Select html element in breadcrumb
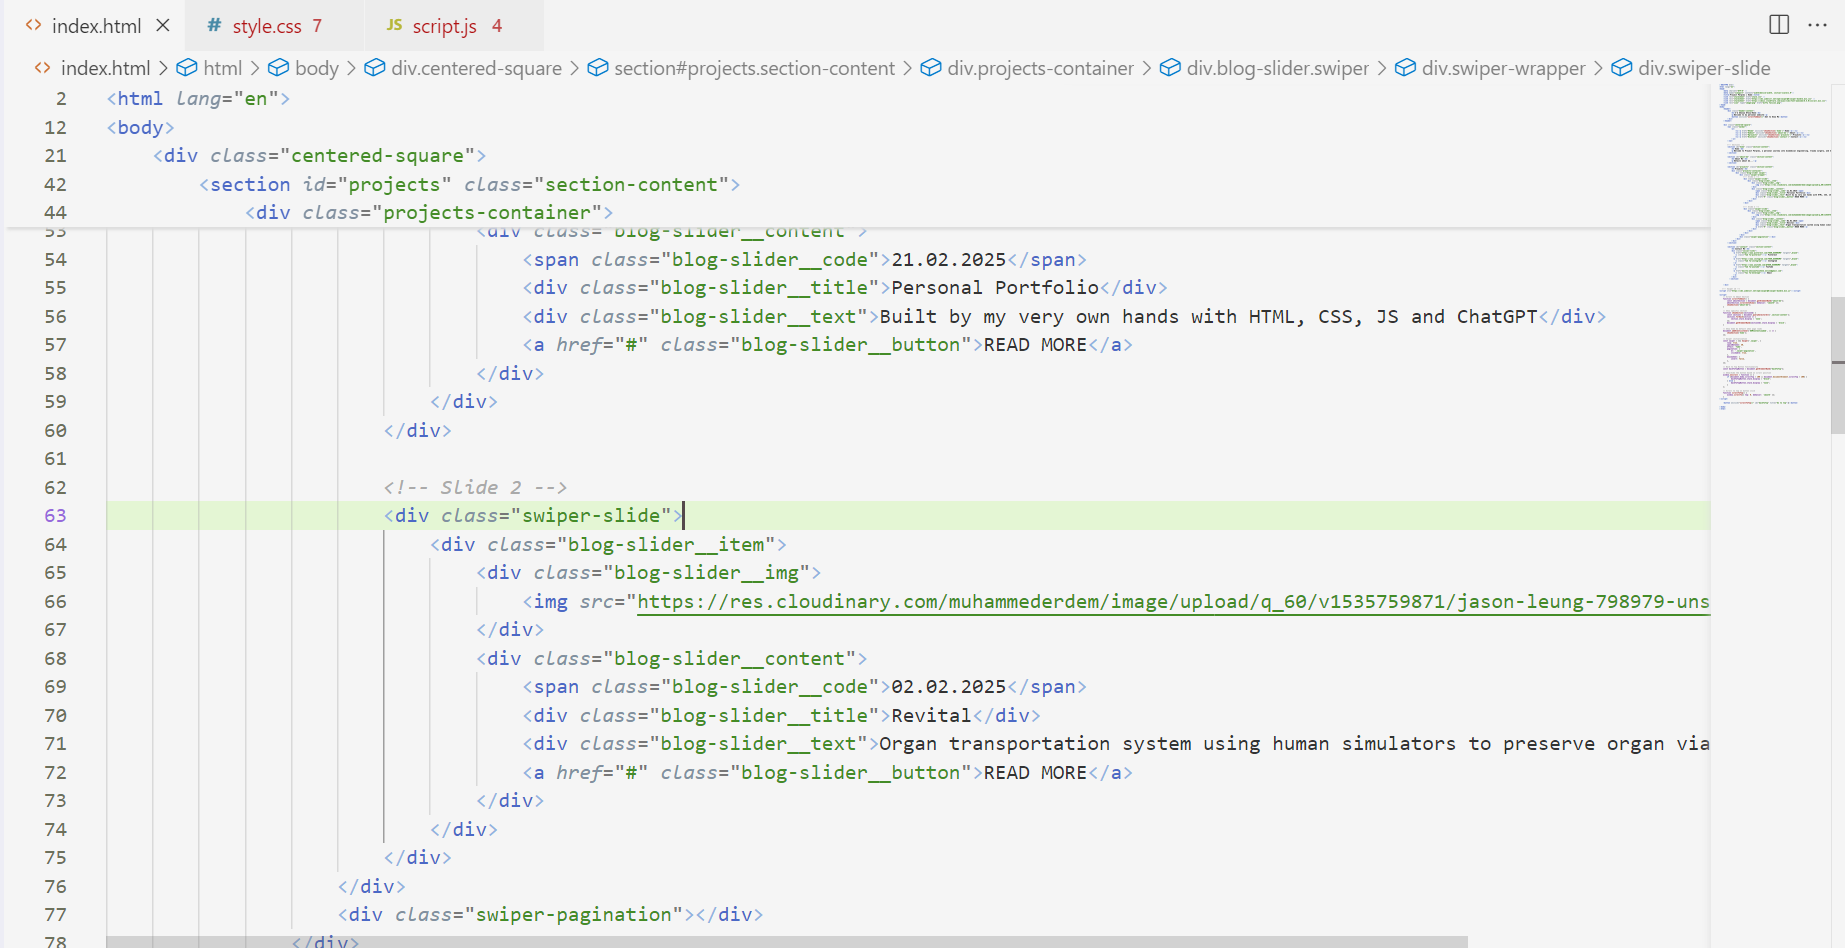Viewport: 1845px width, 948px height. (x=222, y=68)
